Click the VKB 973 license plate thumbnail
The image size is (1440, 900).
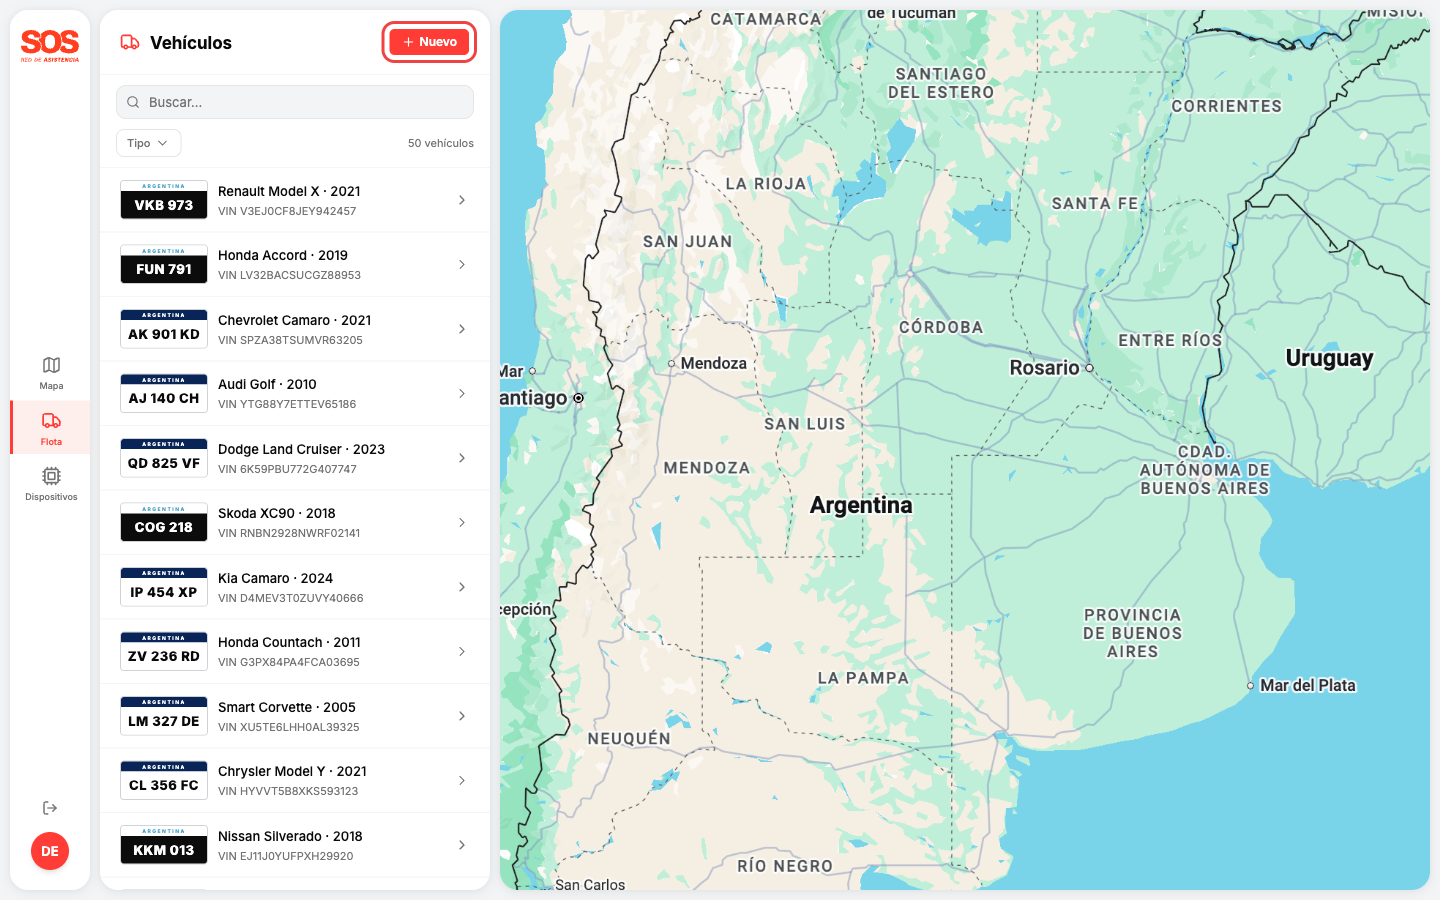pyautogui.click(x=163, y=200)
